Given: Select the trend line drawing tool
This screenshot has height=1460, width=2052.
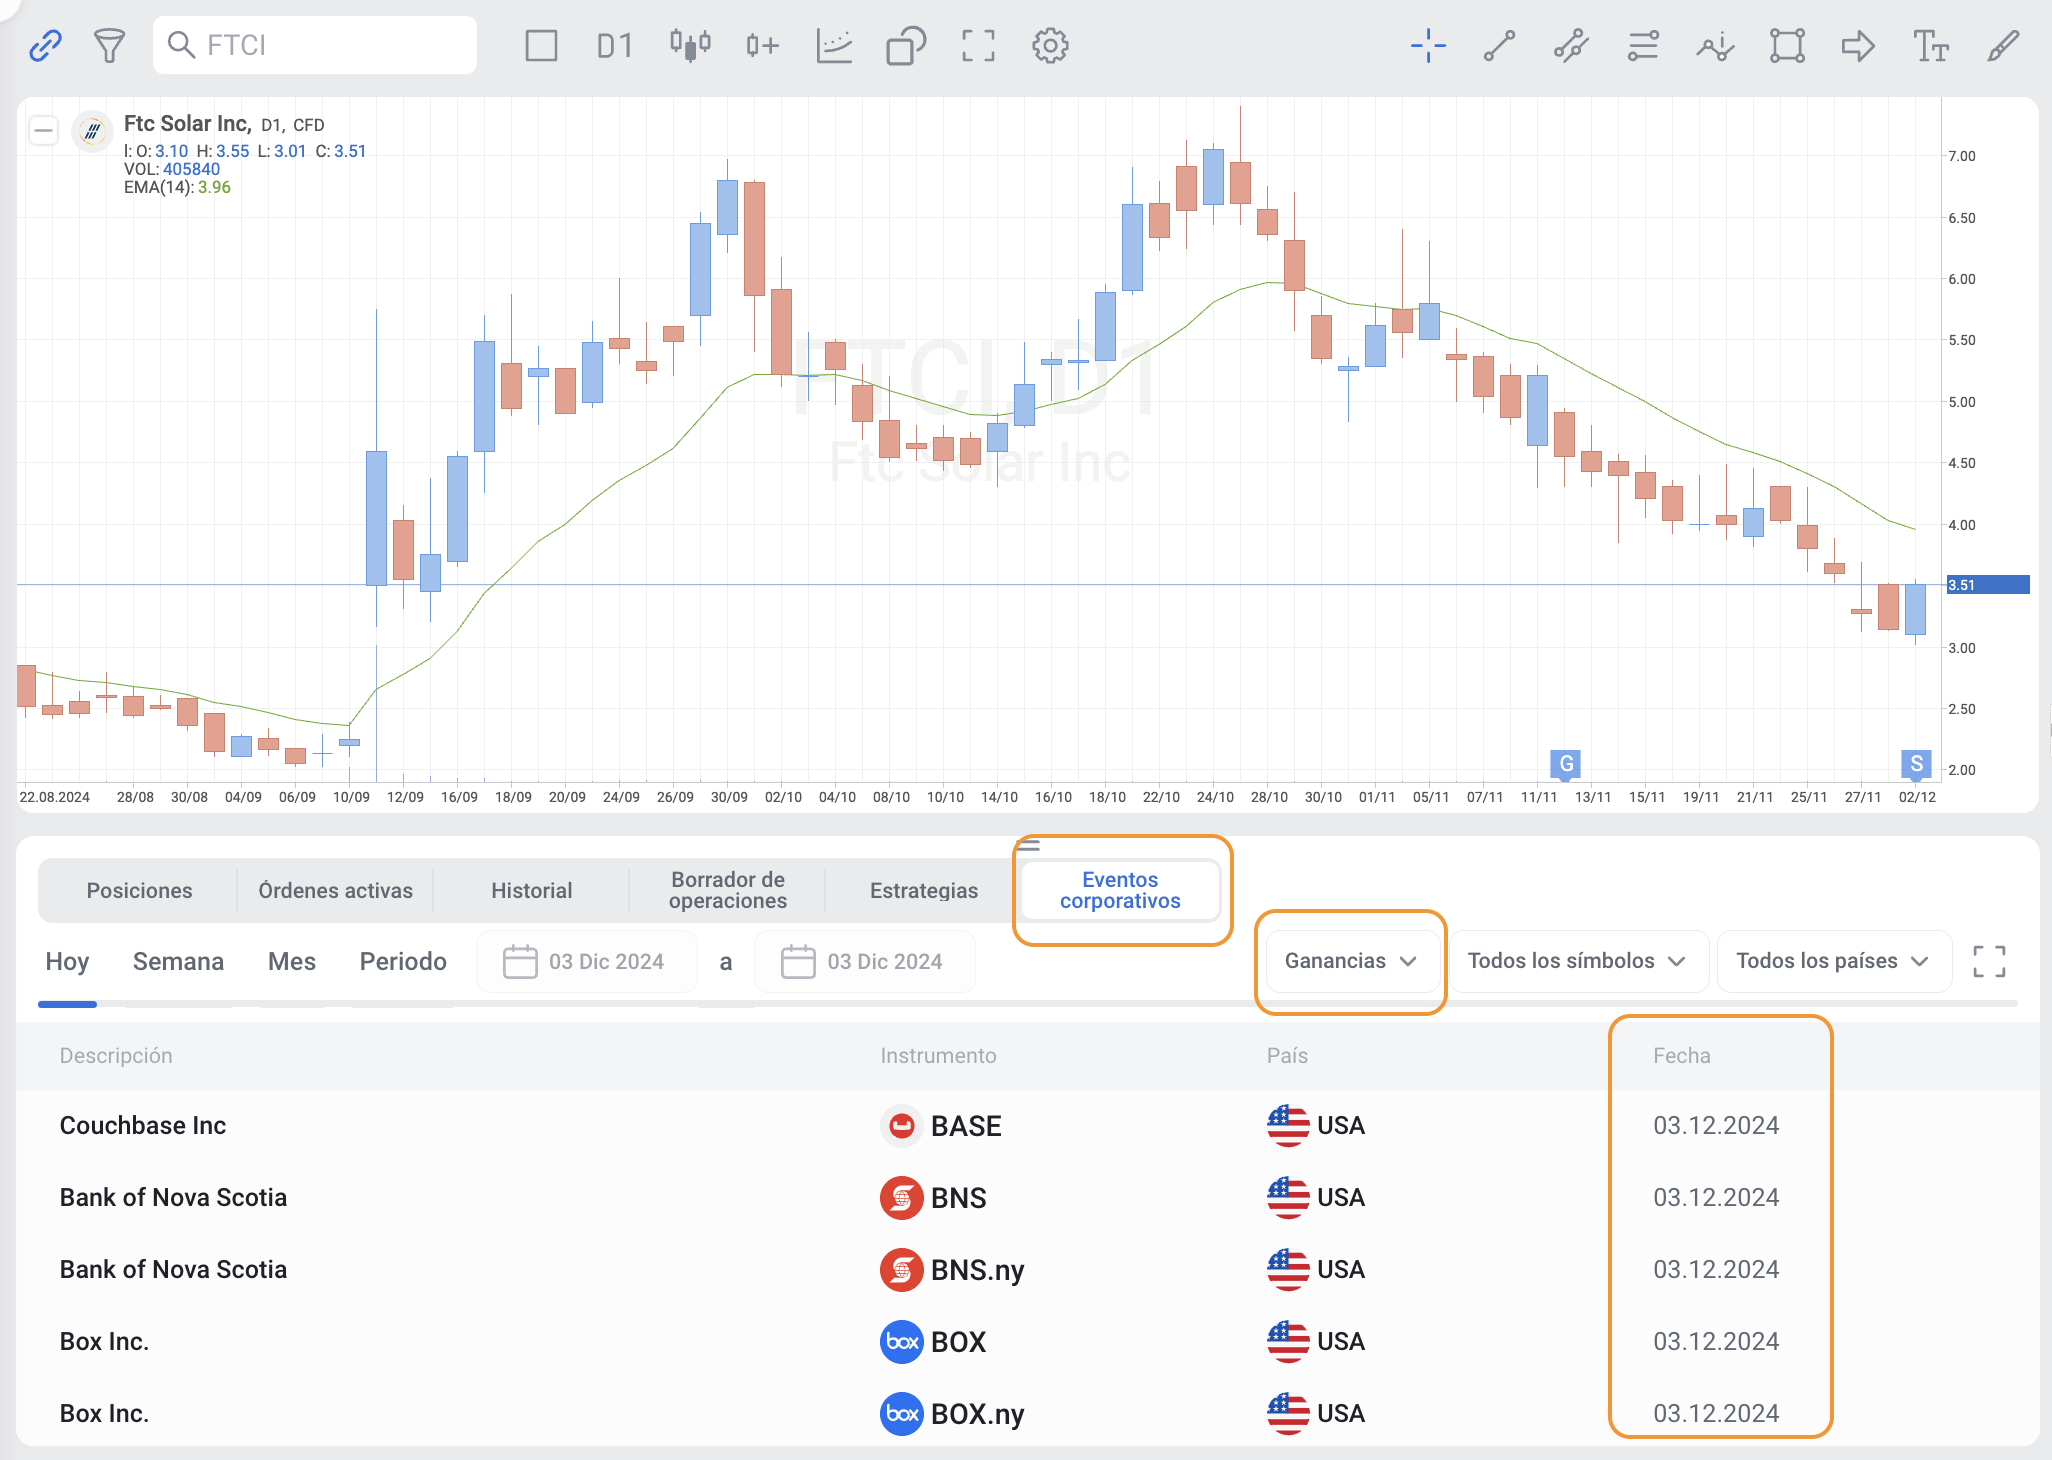Looking at the screenshot, I should pos(1499,45).
